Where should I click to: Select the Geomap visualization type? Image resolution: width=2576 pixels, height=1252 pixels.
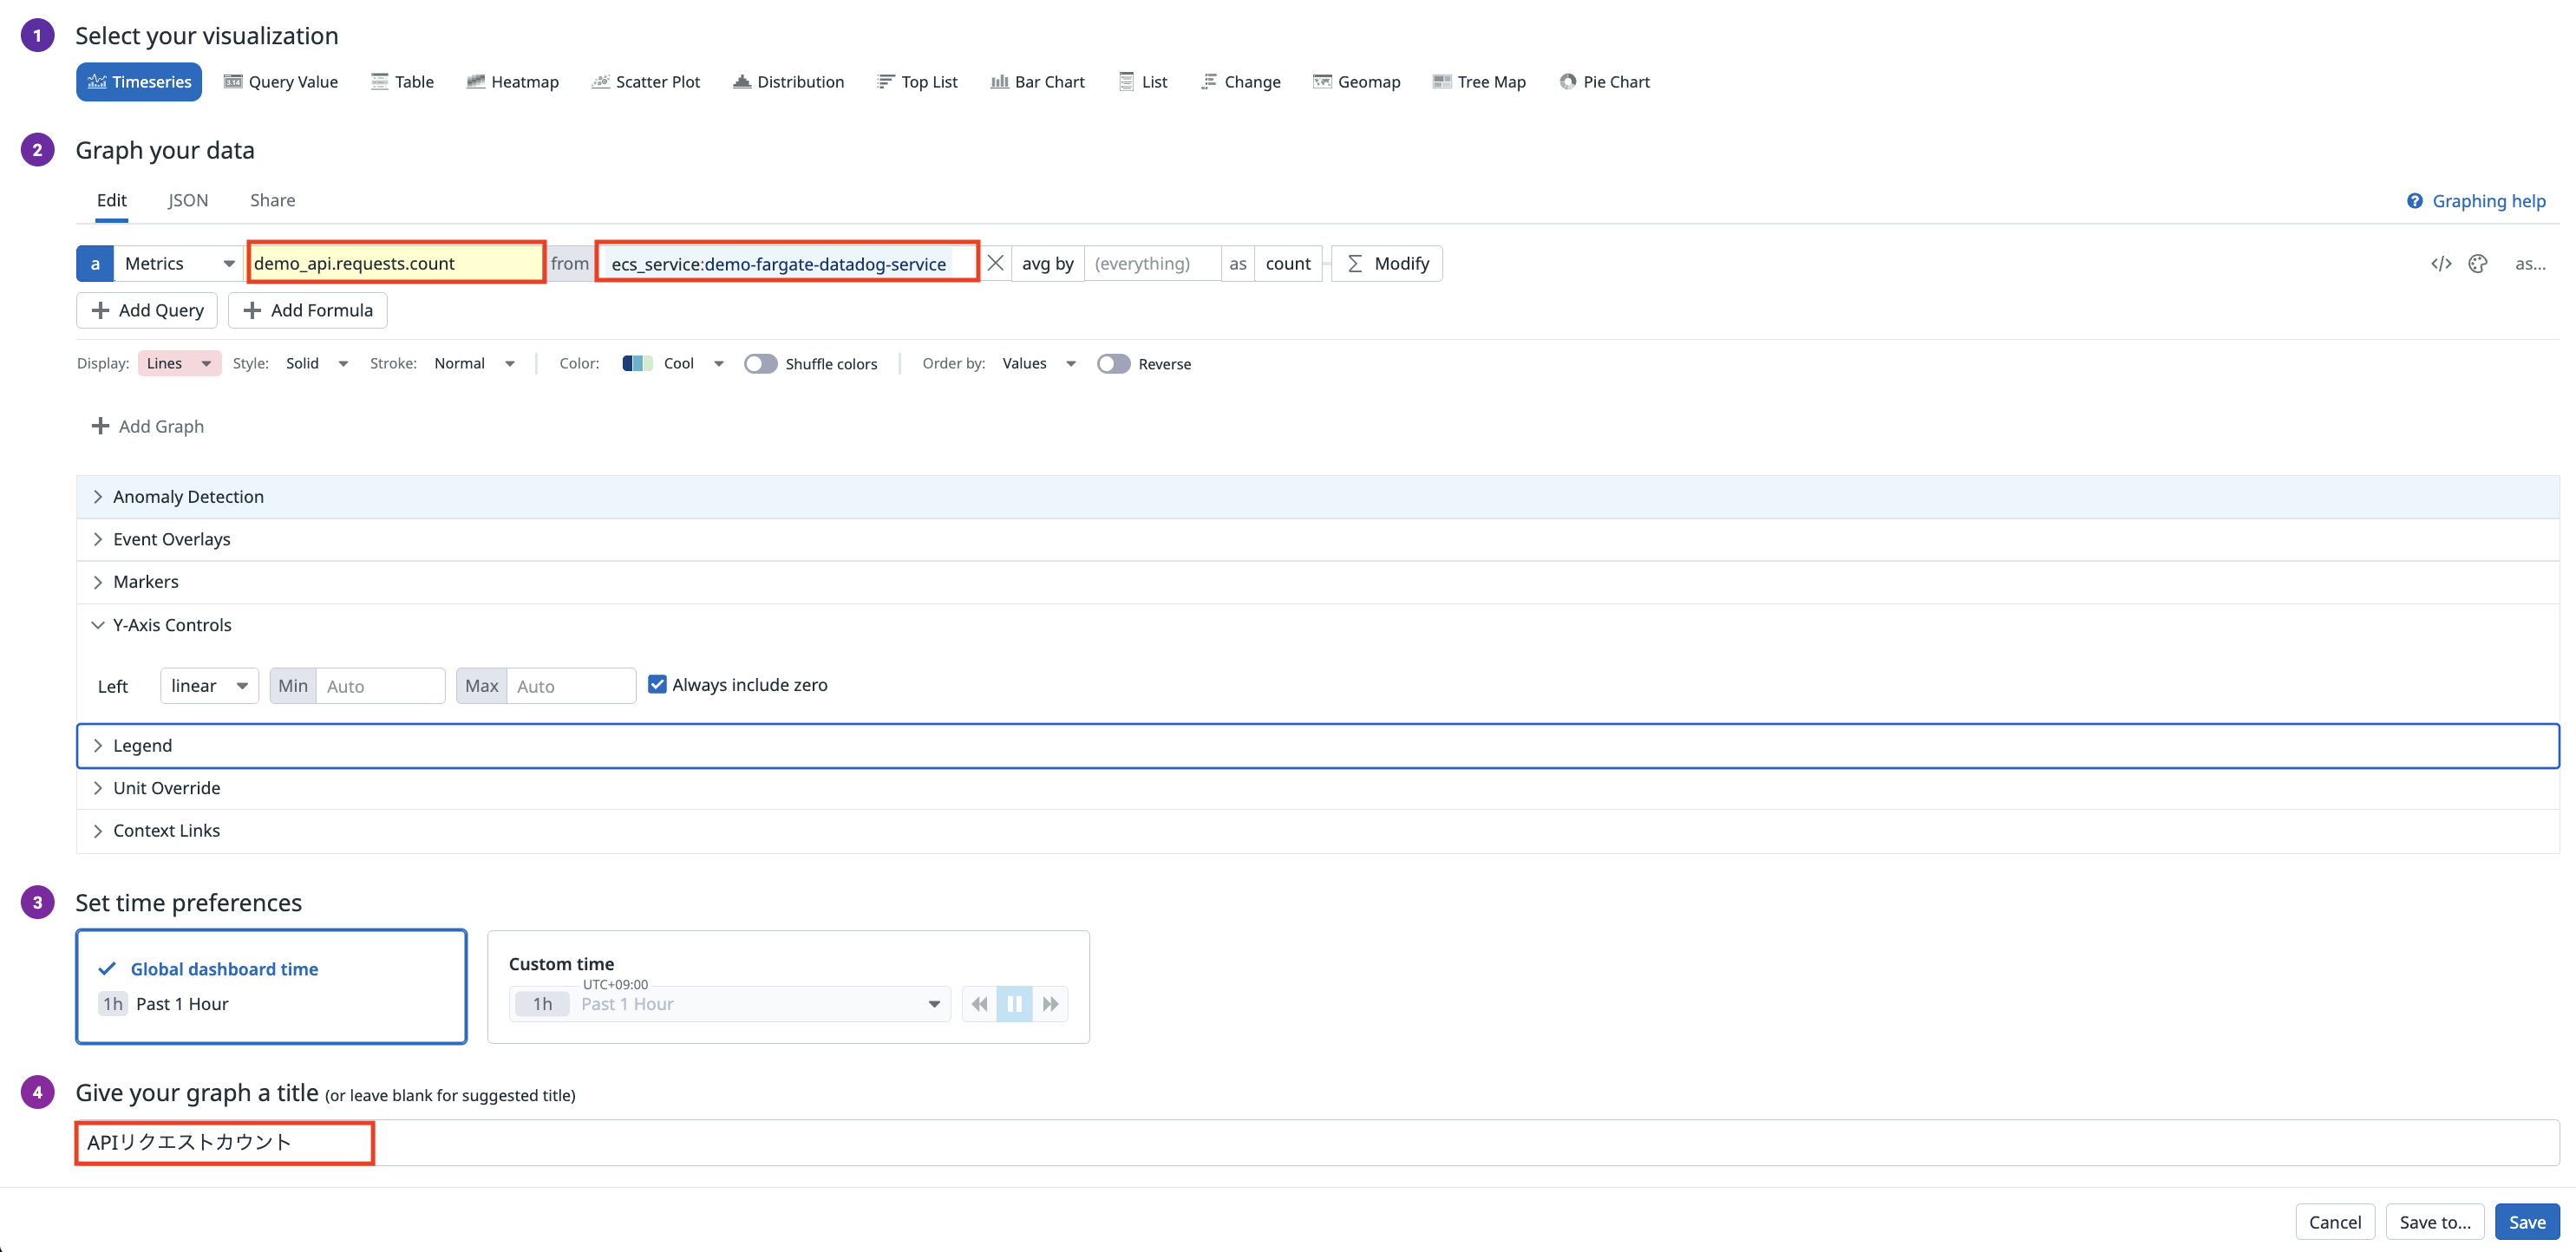1356,82
